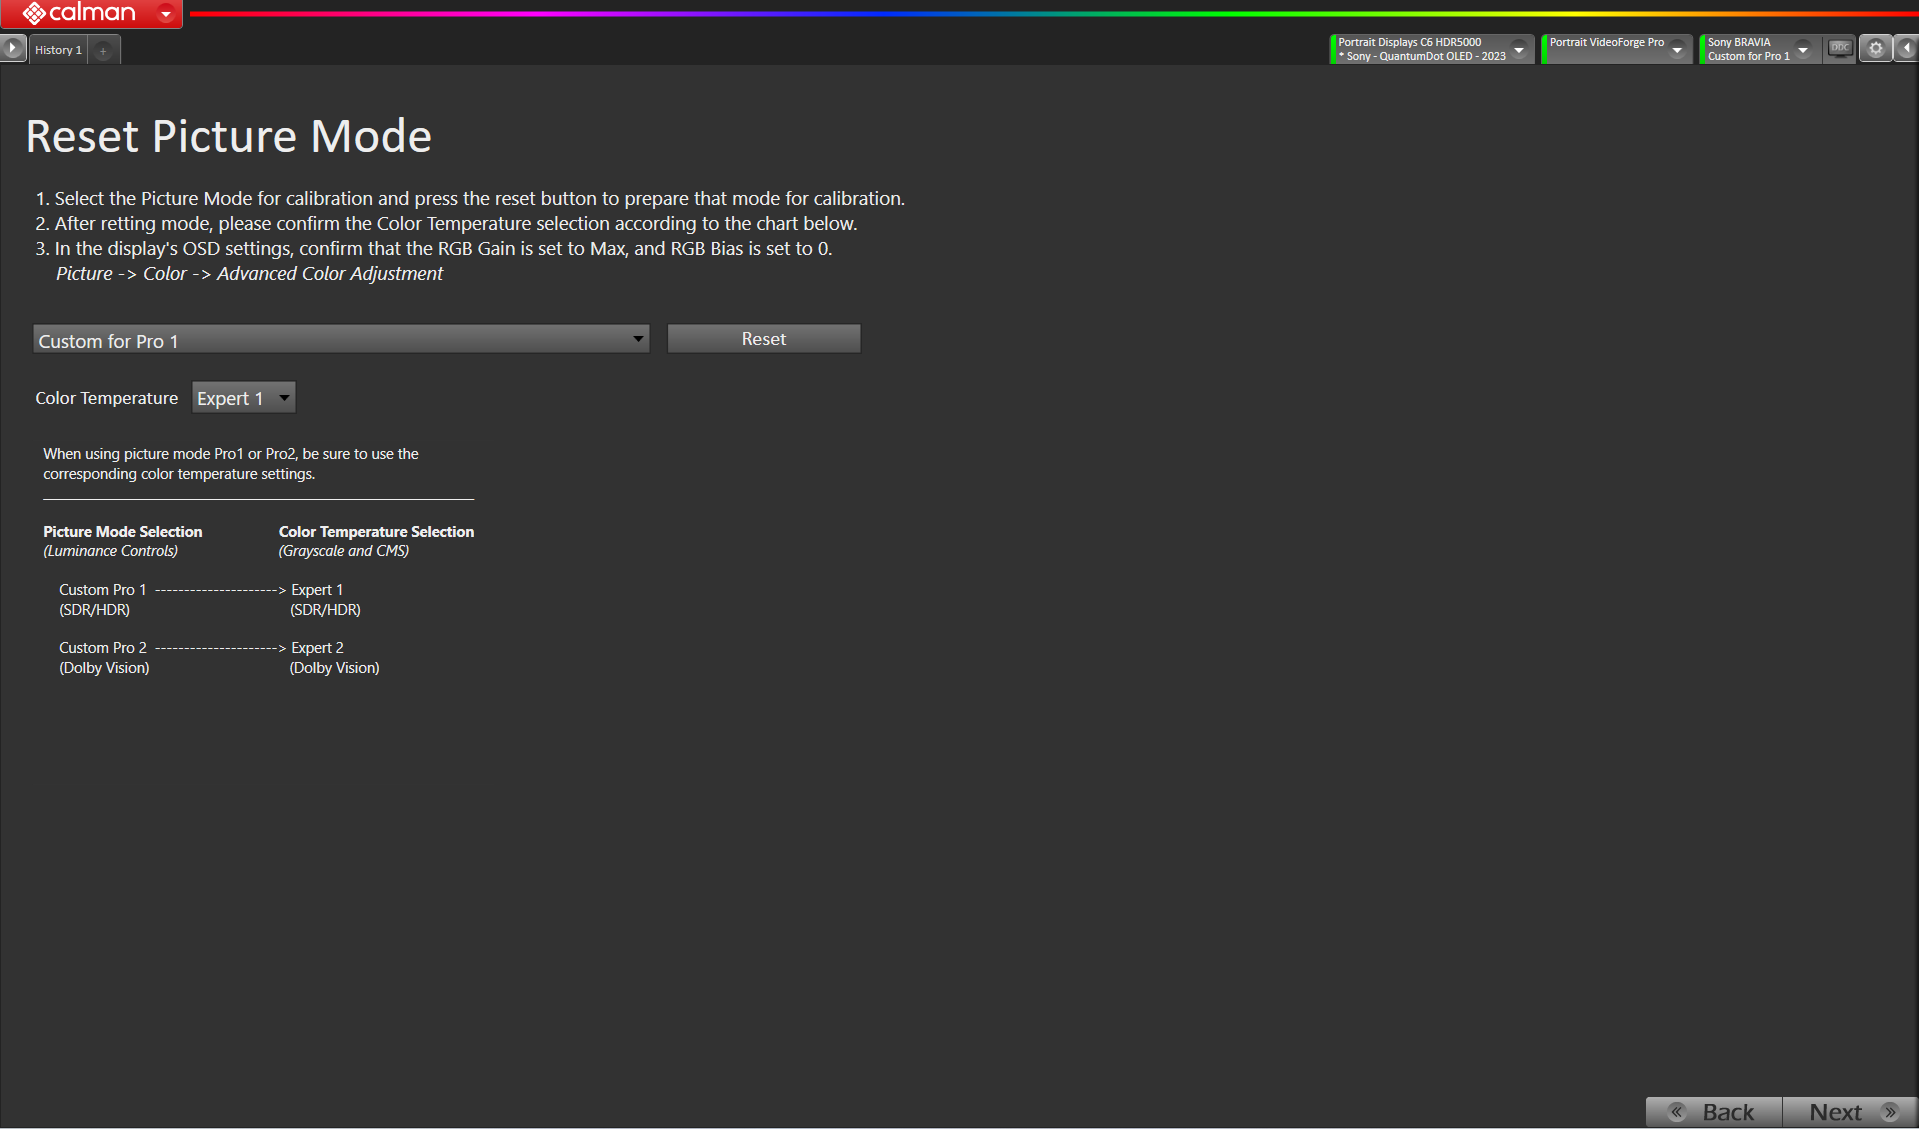Select the Sony BRAVIA display control tab
Screen dimensions: 1919x1129
[1747, 49]
